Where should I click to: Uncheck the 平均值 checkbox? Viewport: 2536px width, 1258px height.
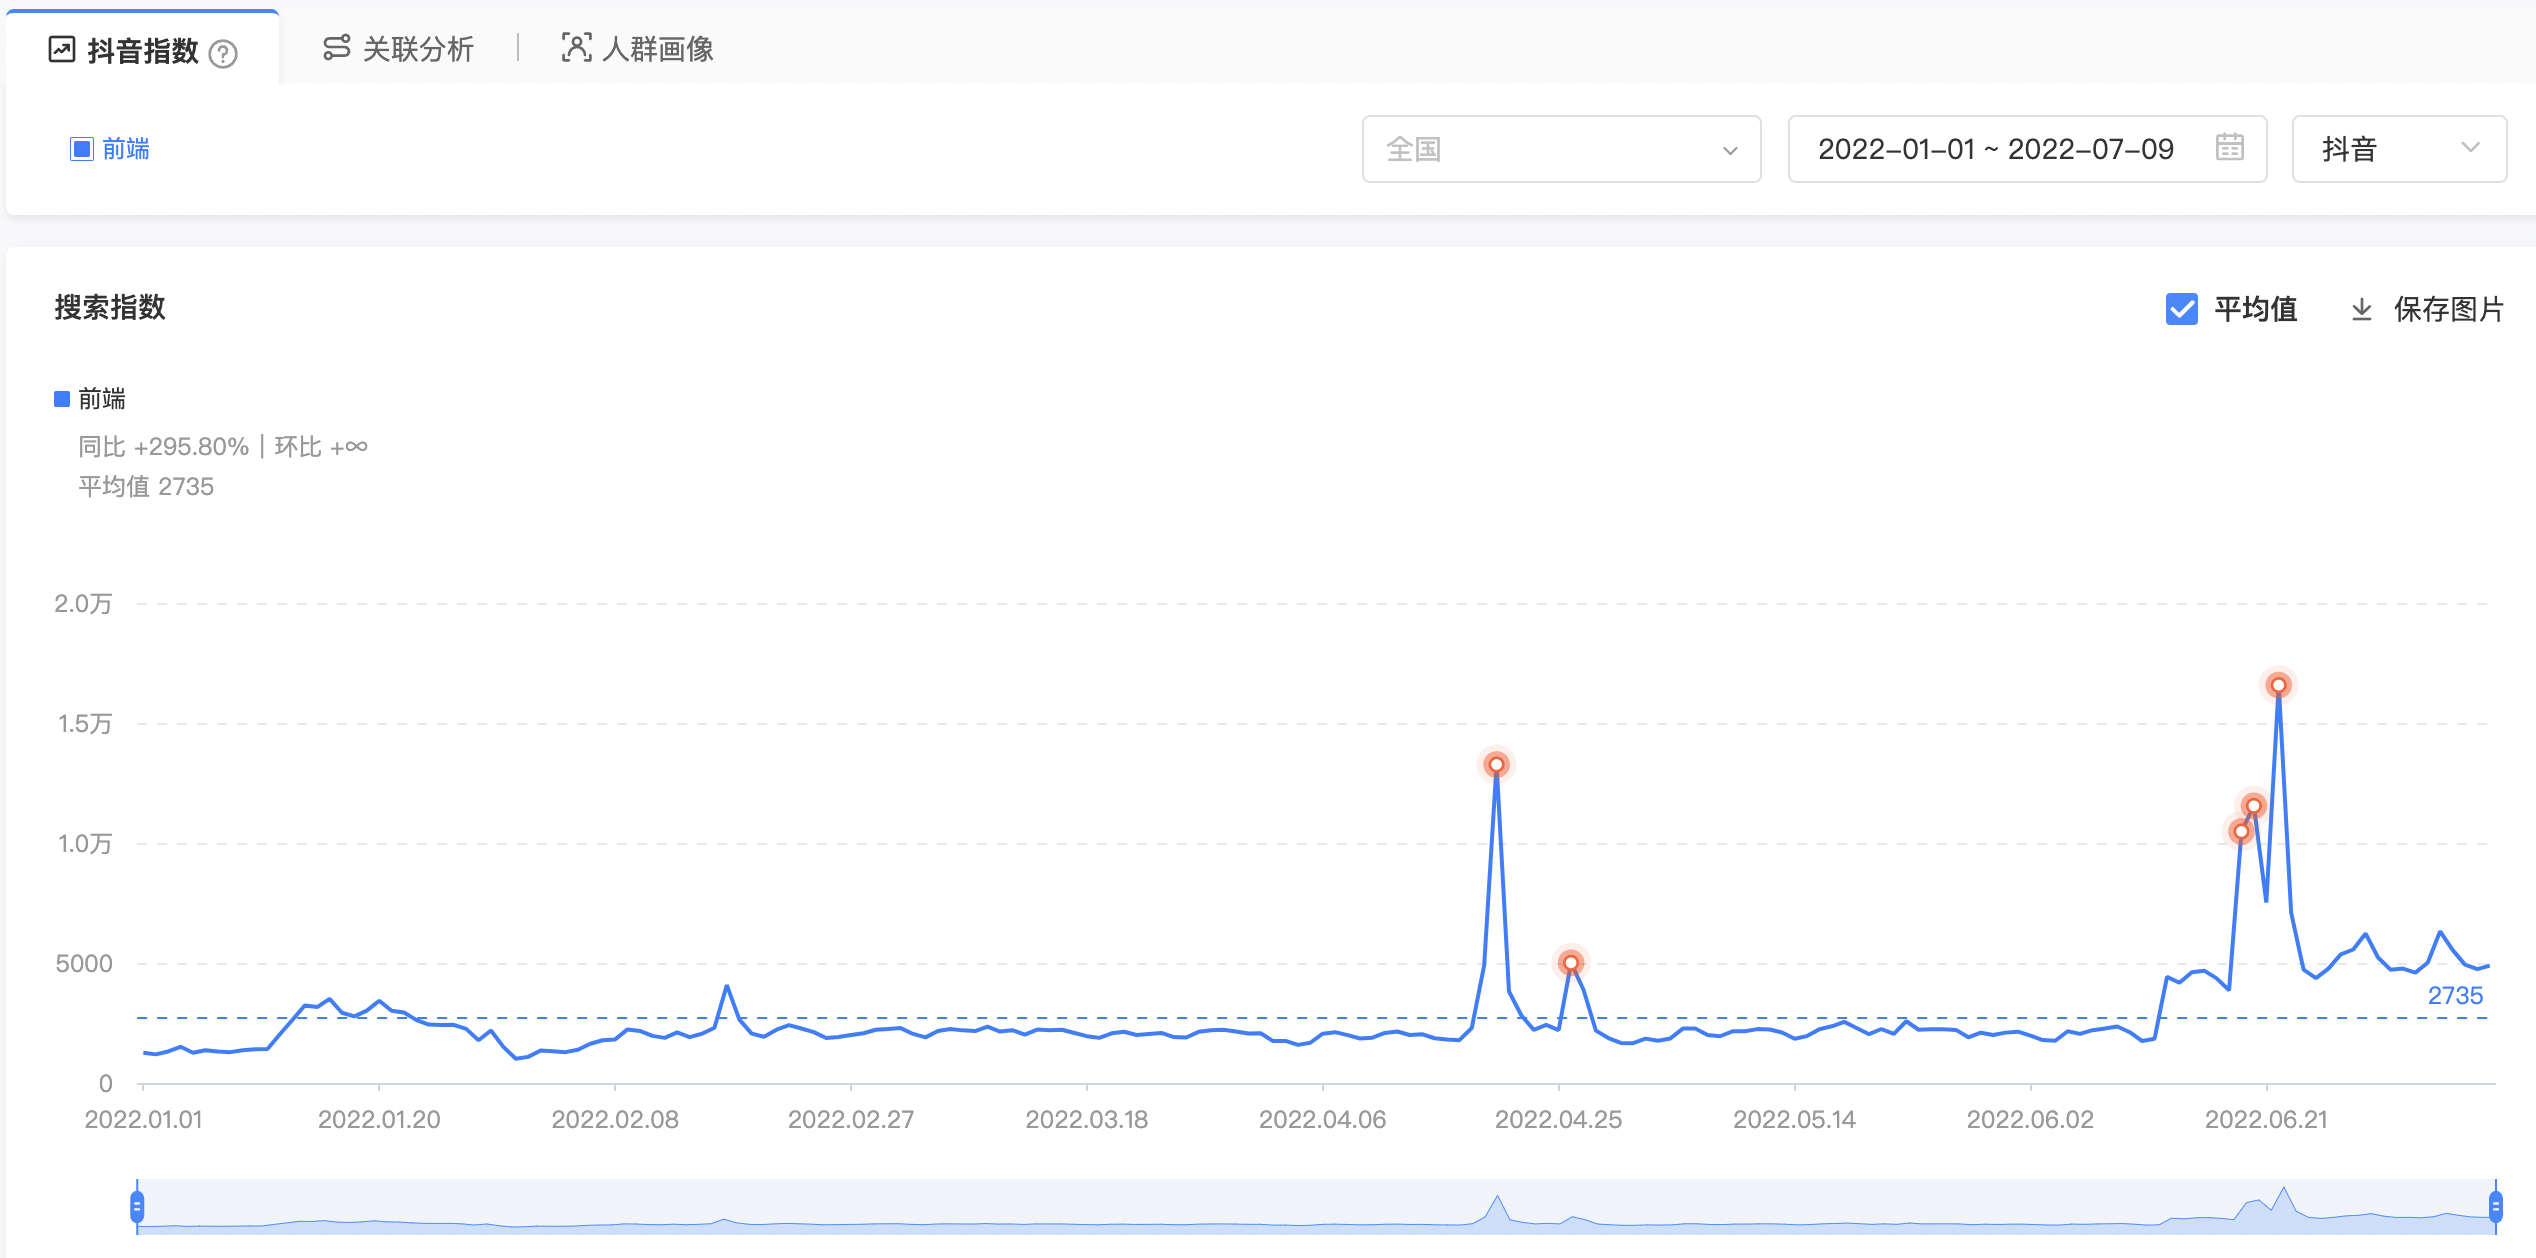pyautogui.click(x=2181, y=309)
